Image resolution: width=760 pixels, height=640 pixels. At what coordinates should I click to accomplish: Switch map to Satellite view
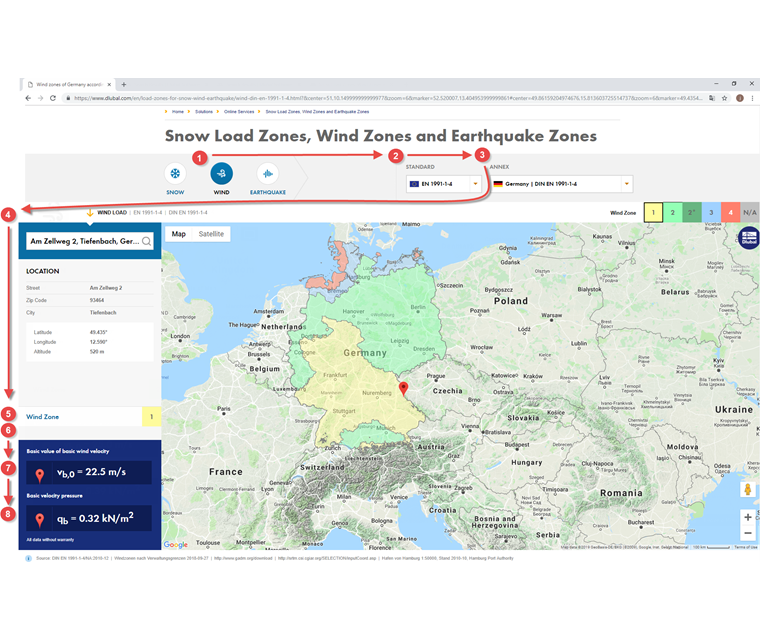click(x=211, y=234)
